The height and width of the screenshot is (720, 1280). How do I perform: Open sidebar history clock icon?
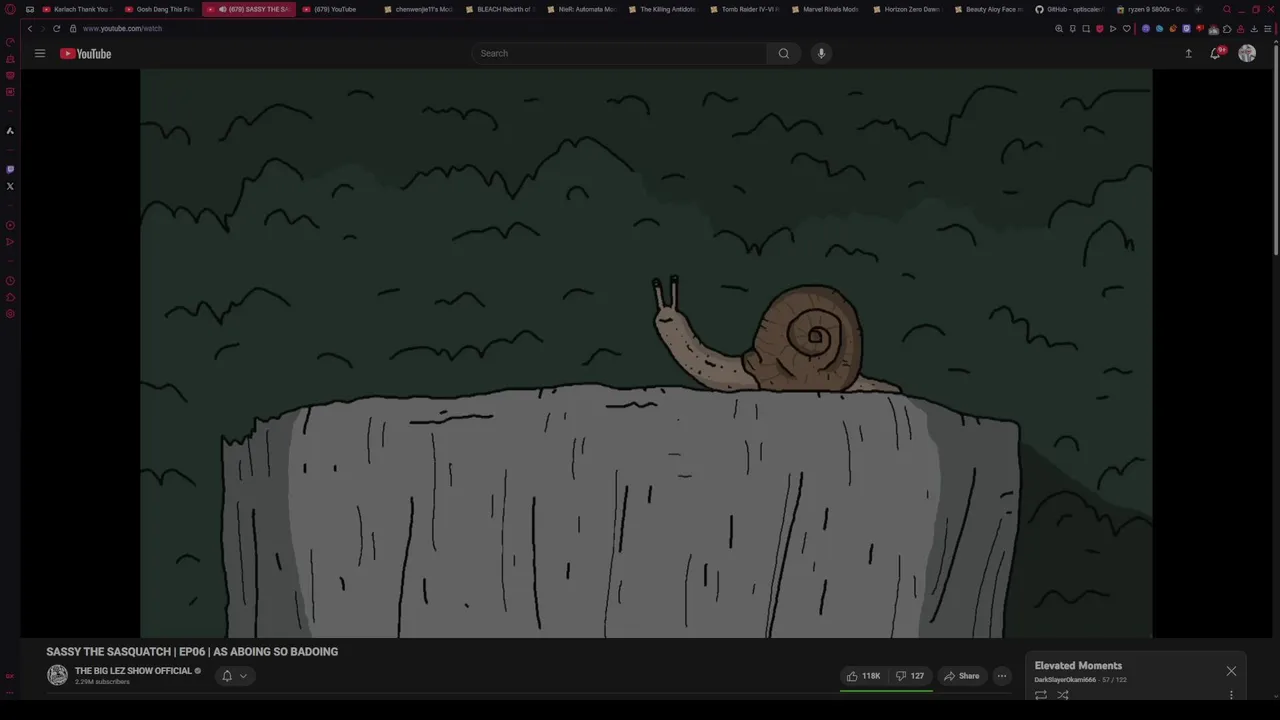[10, 281]
